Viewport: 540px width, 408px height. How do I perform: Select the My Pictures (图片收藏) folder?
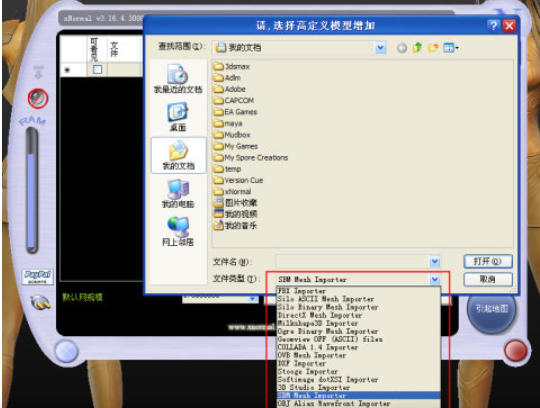click(x=236, y=203)
